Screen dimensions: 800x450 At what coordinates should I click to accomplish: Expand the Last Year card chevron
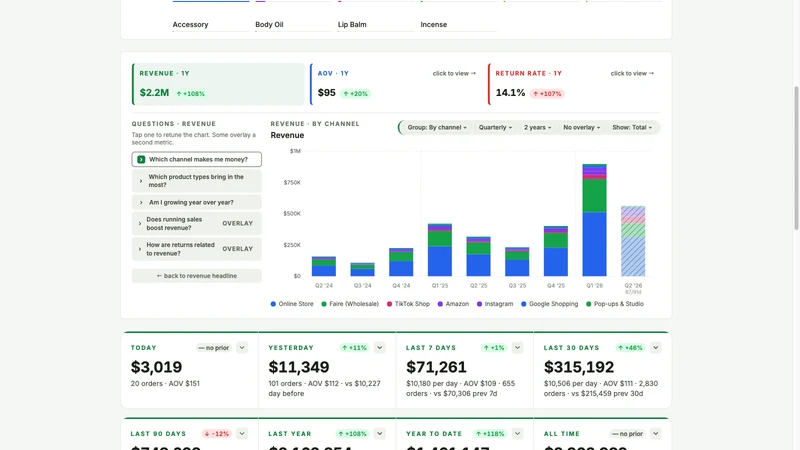tap(380, 434)
